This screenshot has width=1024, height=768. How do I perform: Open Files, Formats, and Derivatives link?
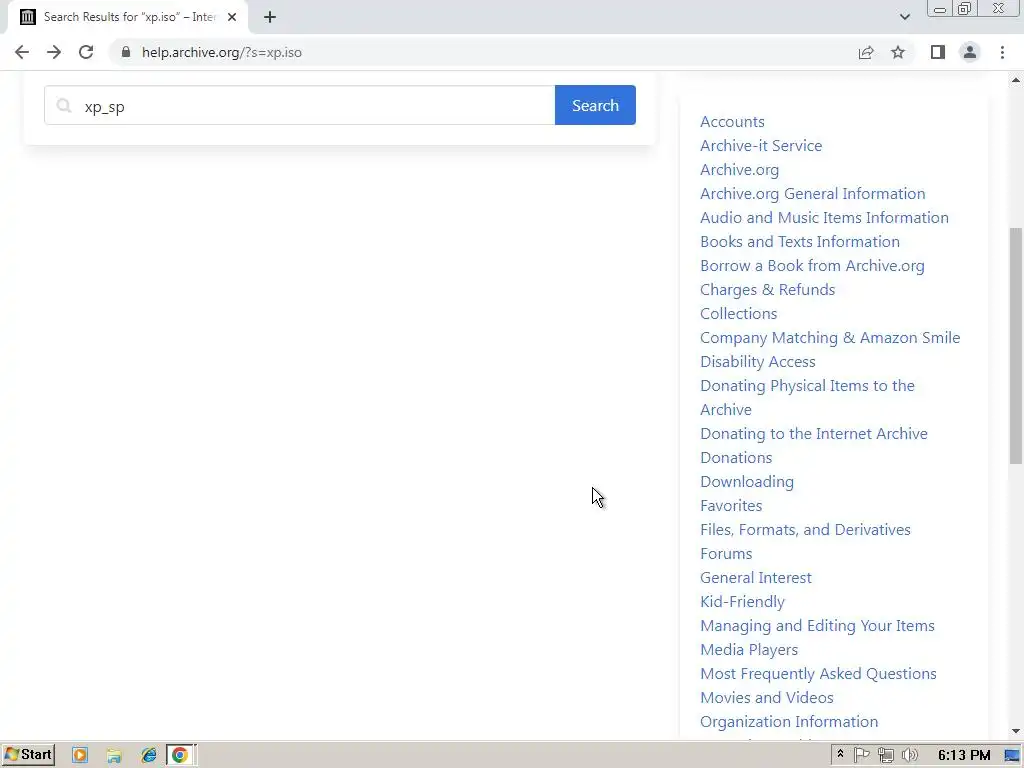[805, 530]
